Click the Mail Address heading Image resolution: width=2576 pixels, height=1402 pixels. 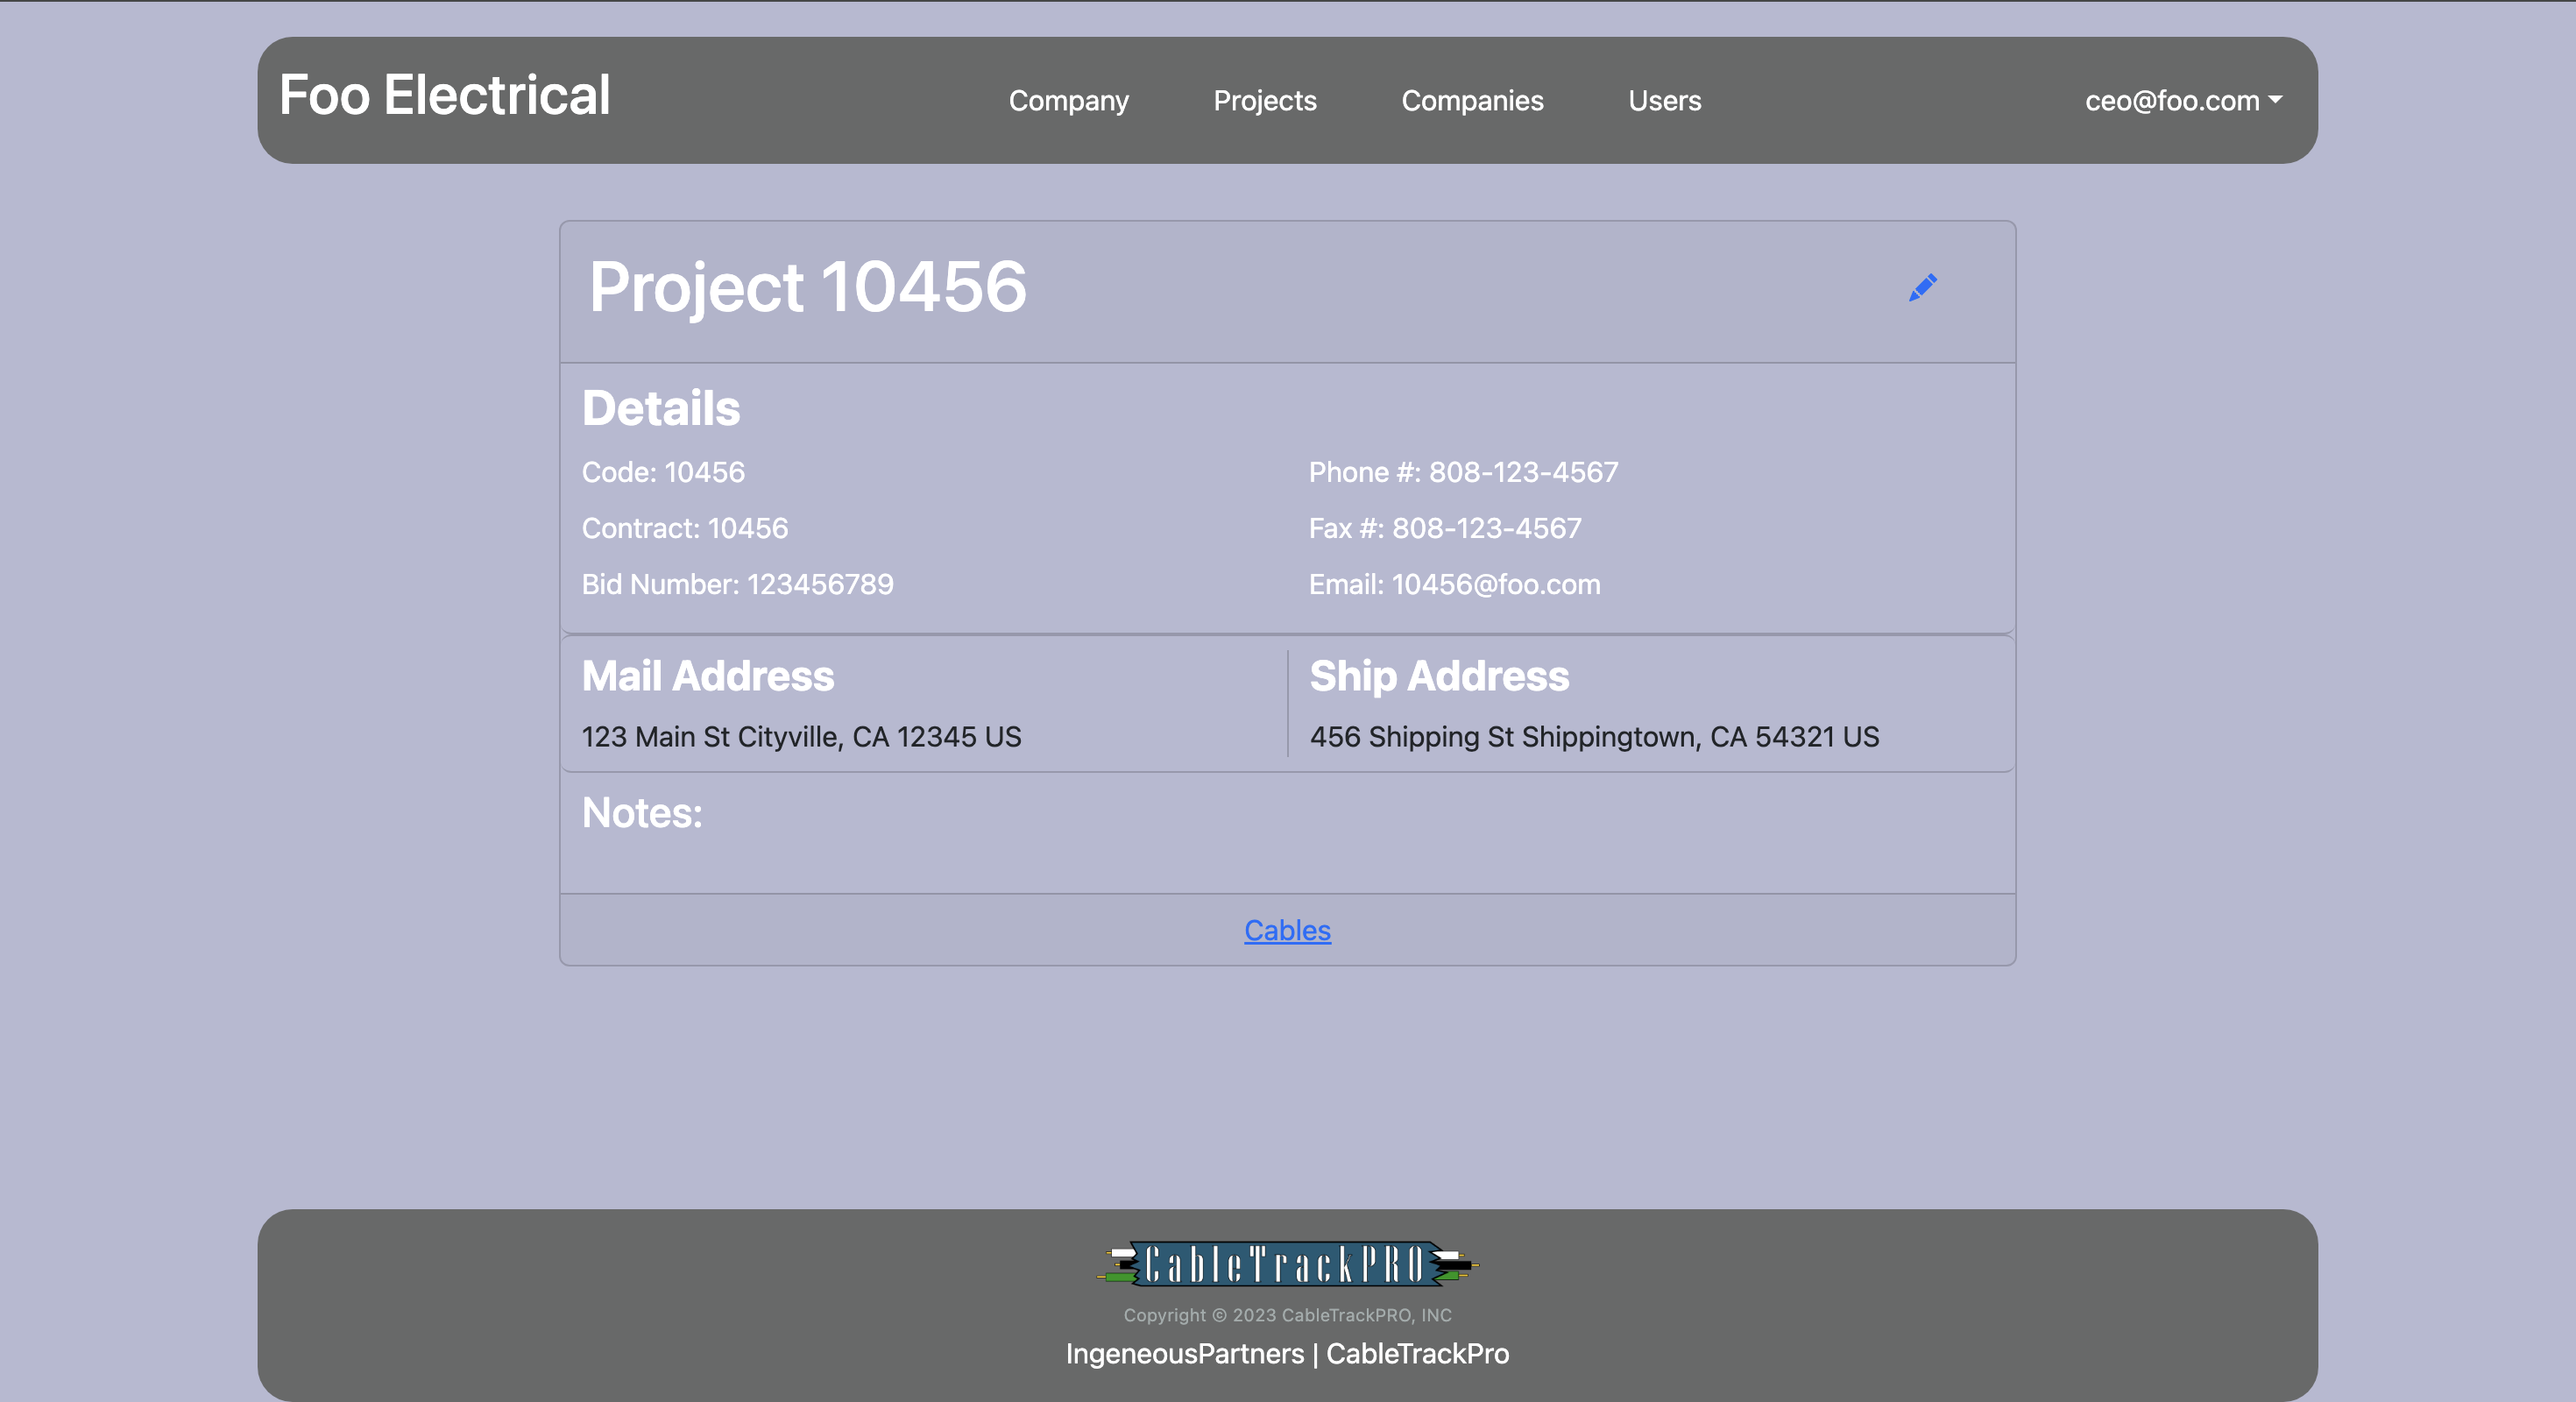click(x=708, y=676)
